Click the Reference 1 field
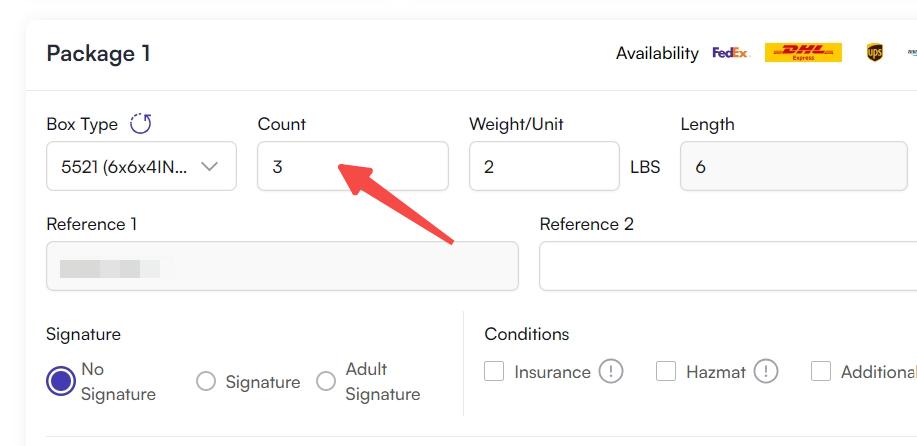 point(282,266)
